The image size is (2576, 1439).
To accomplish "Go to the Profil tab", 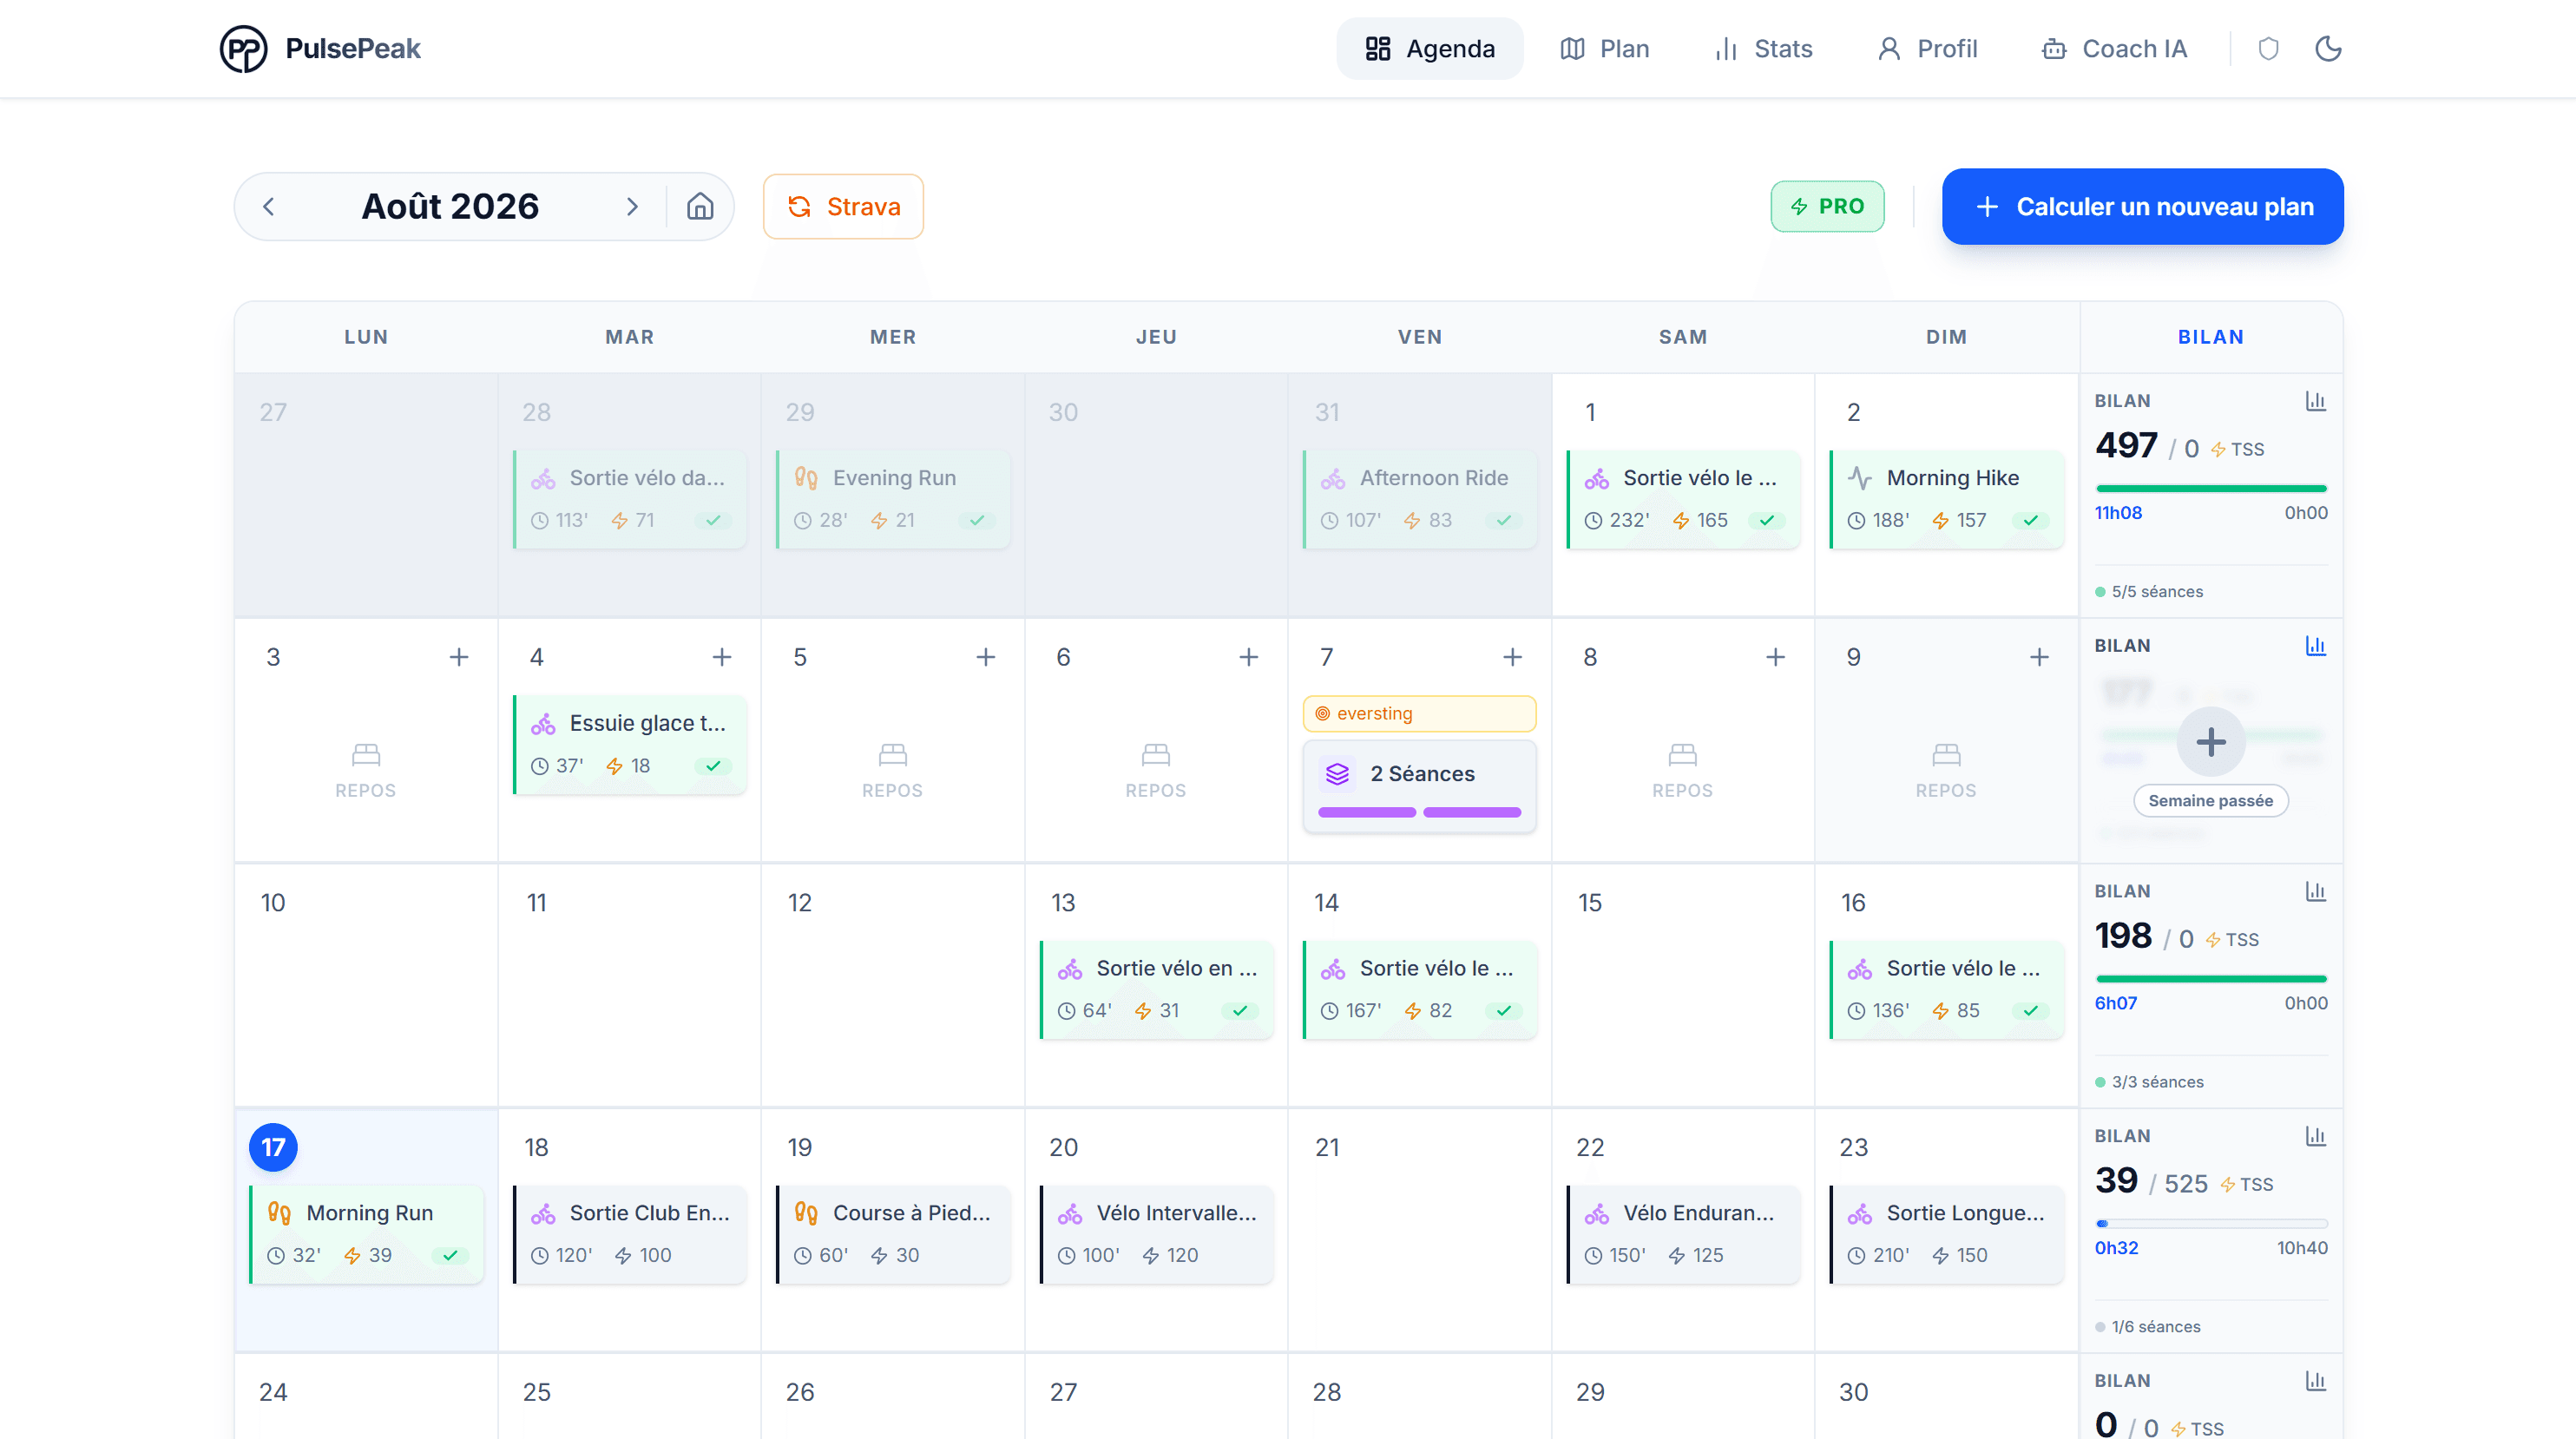I will coord(1927,49).
